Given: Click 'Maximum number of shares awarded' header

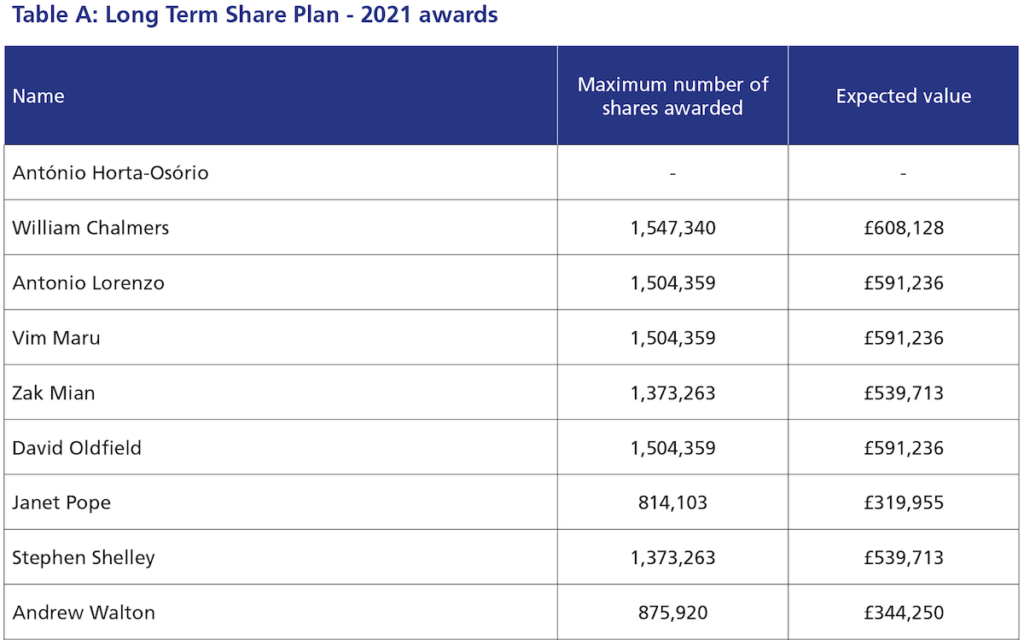Looking at the screenshot, I should point(672,96).
